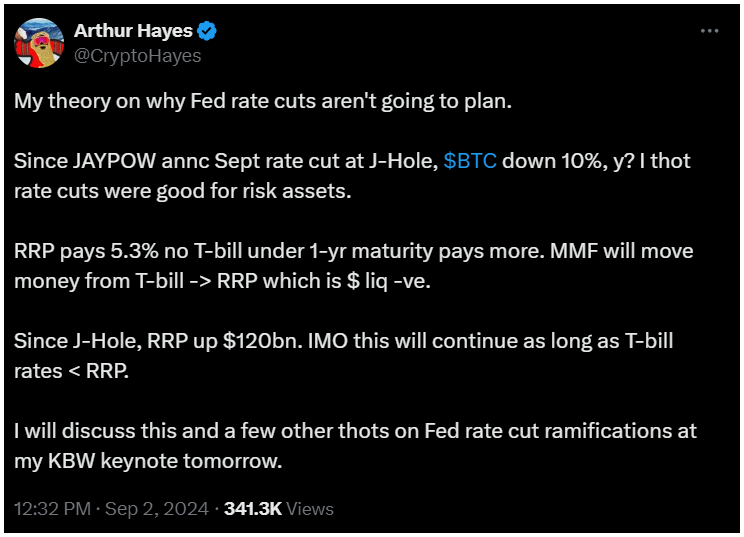Screen dimensions: 744x537
Task: Click the blue verified checkmark badge
Action: [x=207, y=31]
